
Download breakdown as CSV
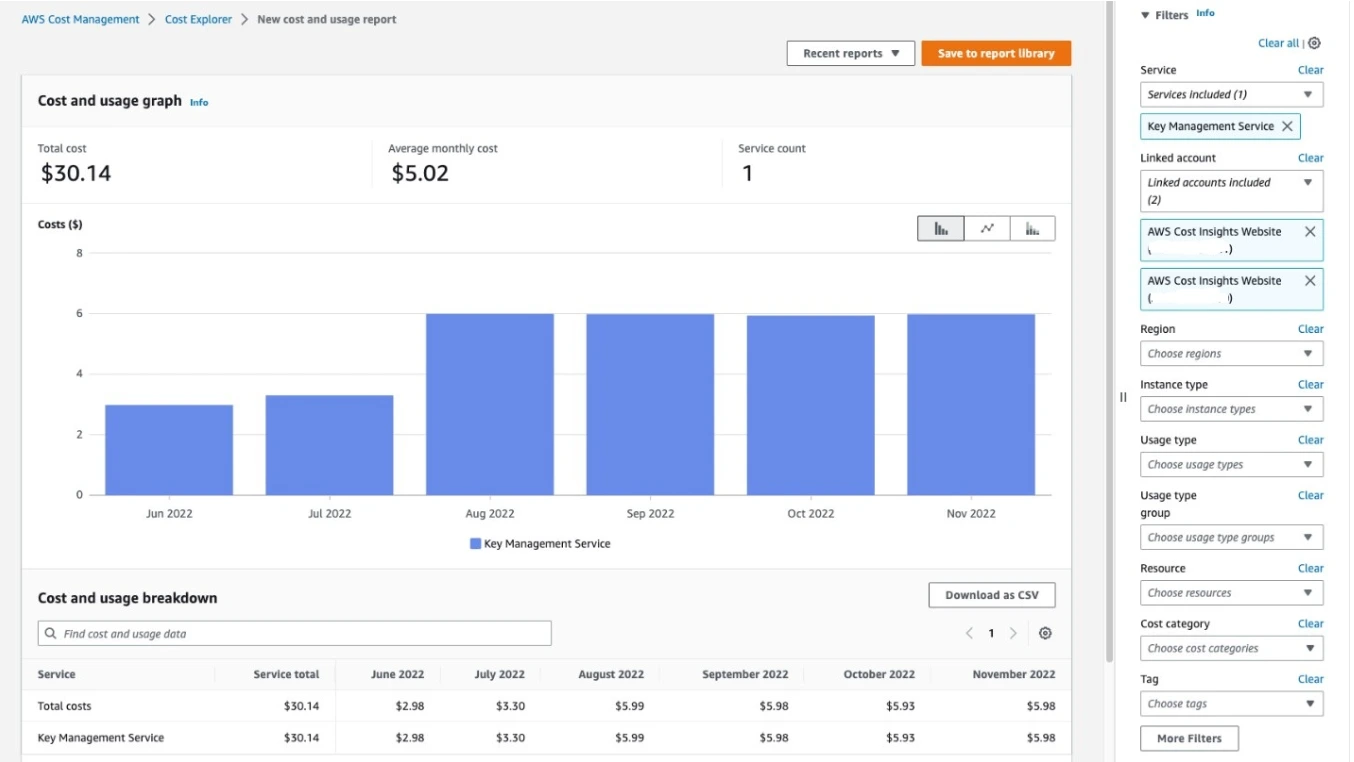coord(991,594)
